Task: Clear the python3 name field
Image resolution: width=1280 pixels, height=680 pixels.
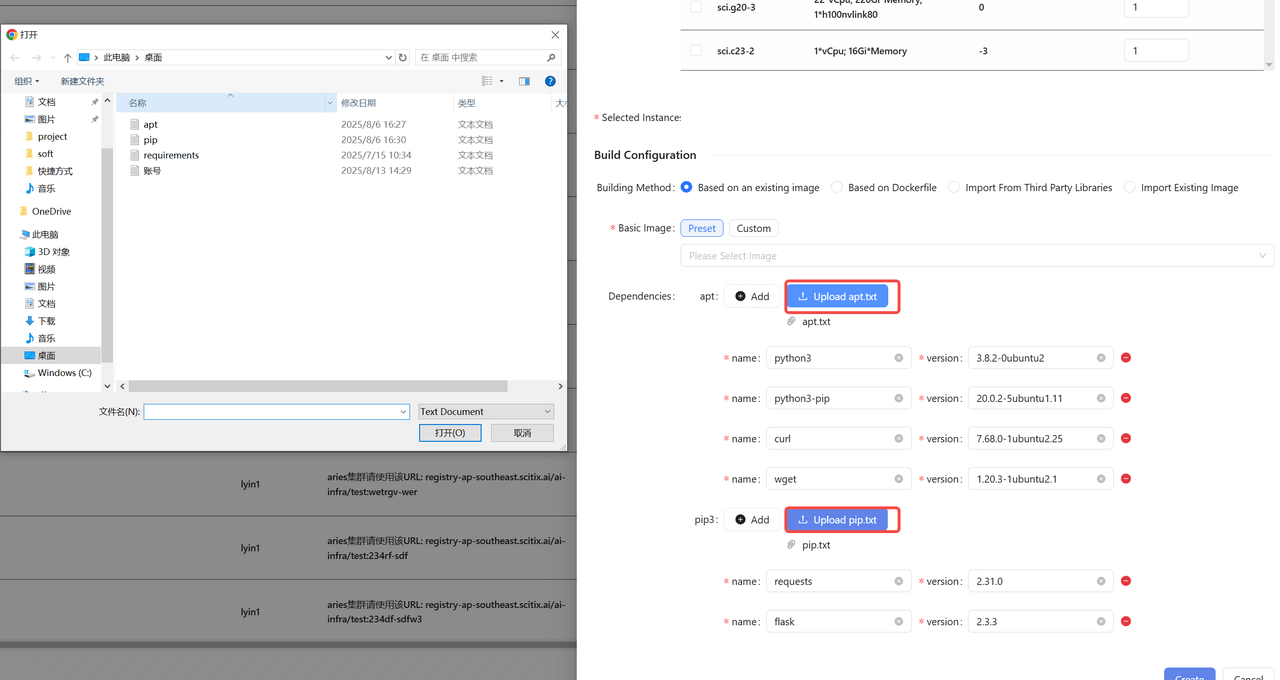Action: pyautogui.click(x=899, y=358)
